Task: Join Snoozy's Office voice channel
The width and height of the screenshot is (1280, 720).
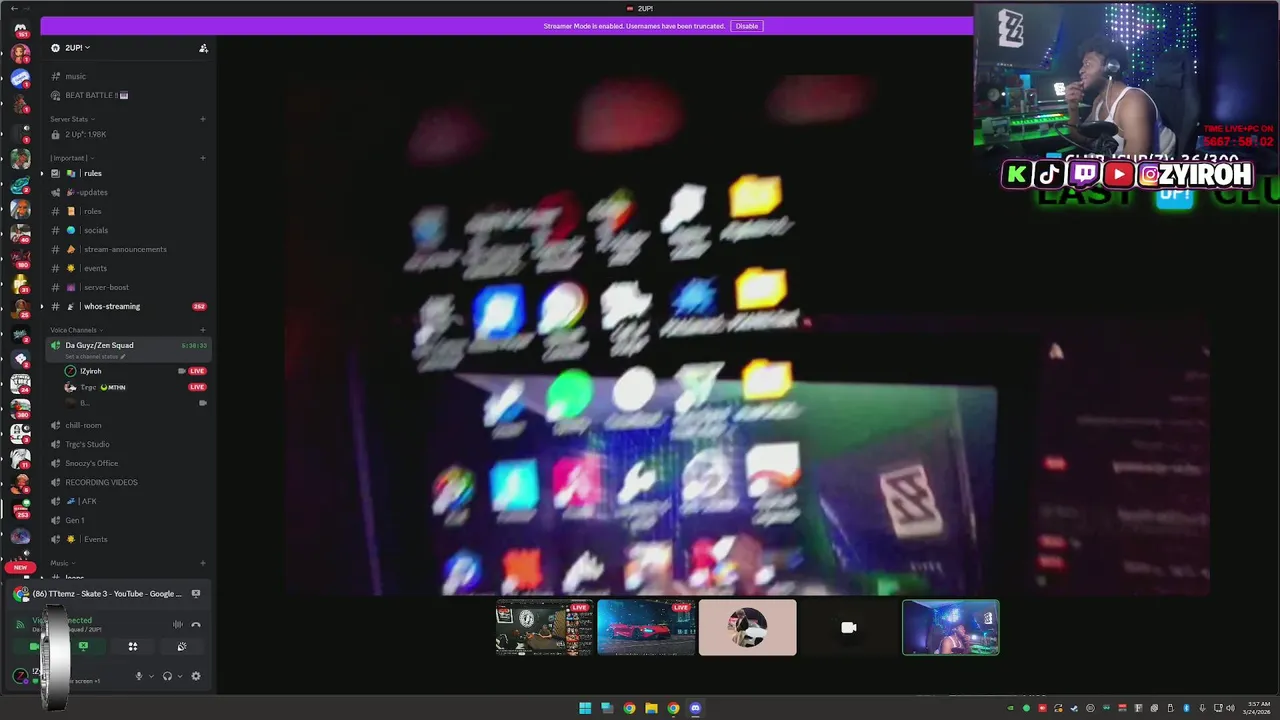Action: pos(128,463)
